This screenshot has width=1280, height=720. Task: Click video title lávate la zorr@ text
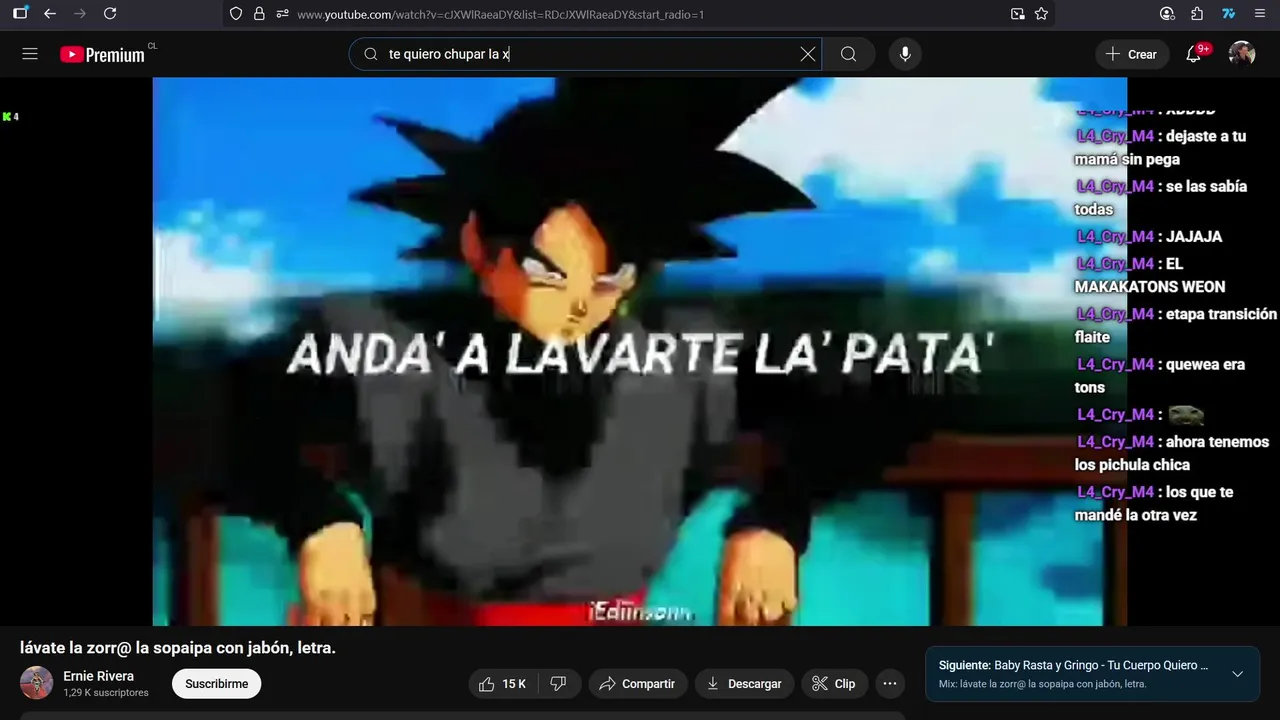coord(178,648)
